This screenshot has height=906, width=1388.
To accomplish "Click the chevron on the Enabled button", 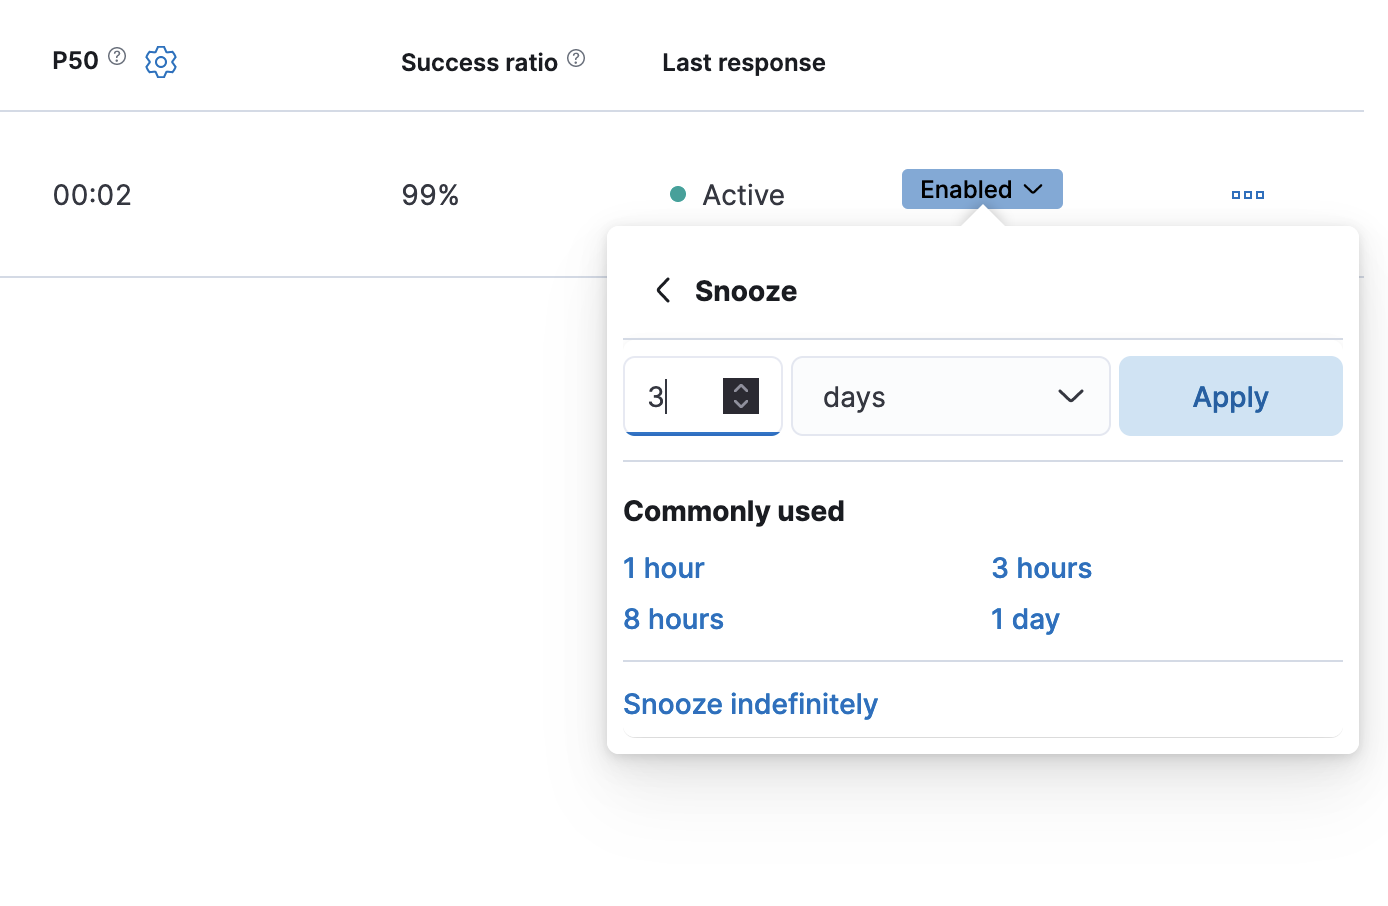I will (1035, 189).
